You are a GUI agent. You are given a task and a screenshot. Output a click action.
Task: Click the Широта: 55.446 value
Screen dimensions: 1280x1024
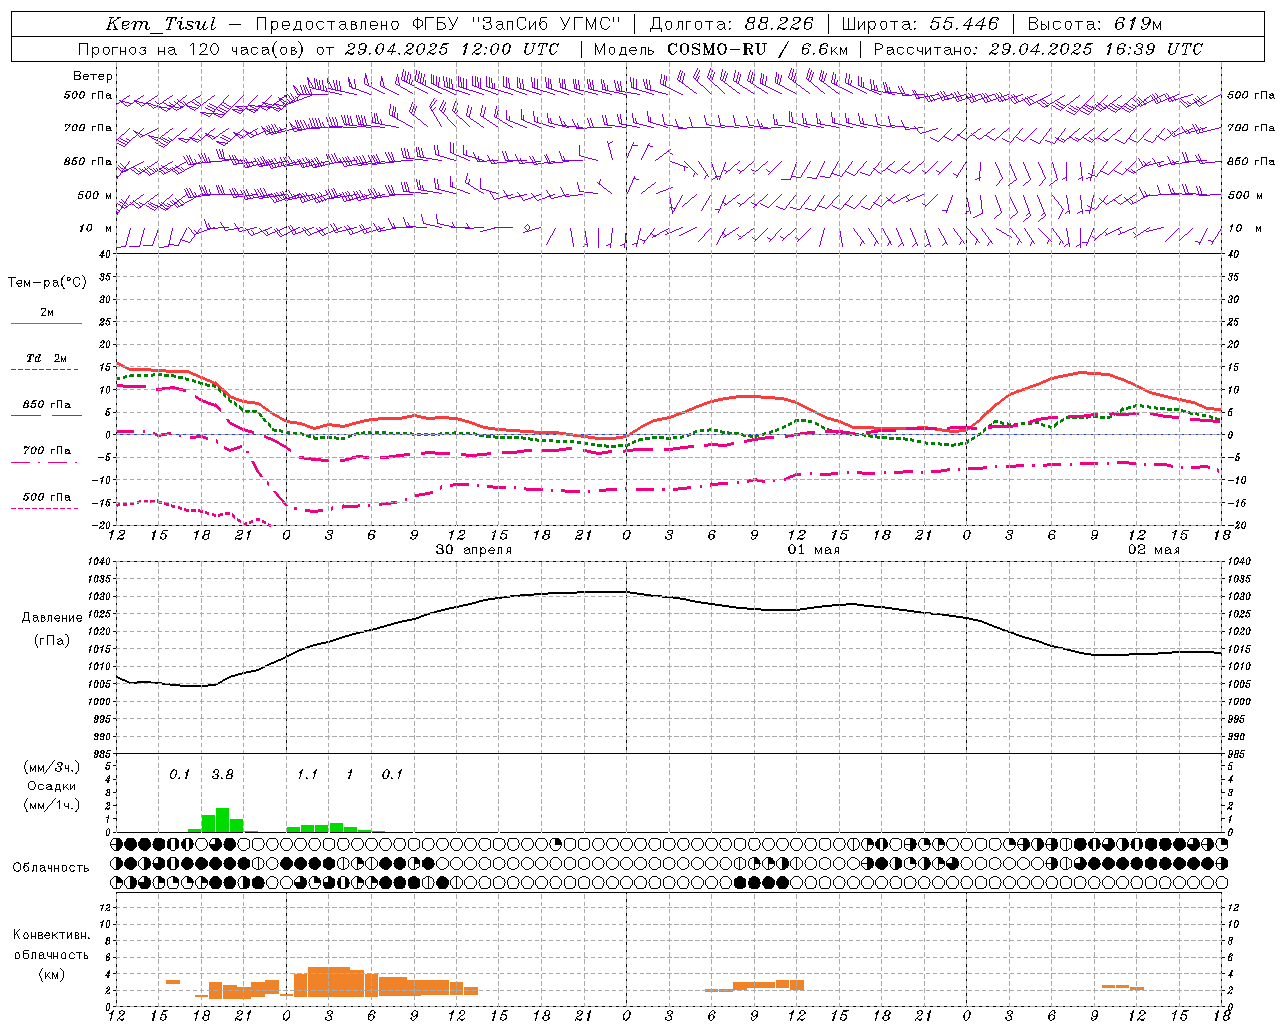pyautogui.click(x=920, y=24)
